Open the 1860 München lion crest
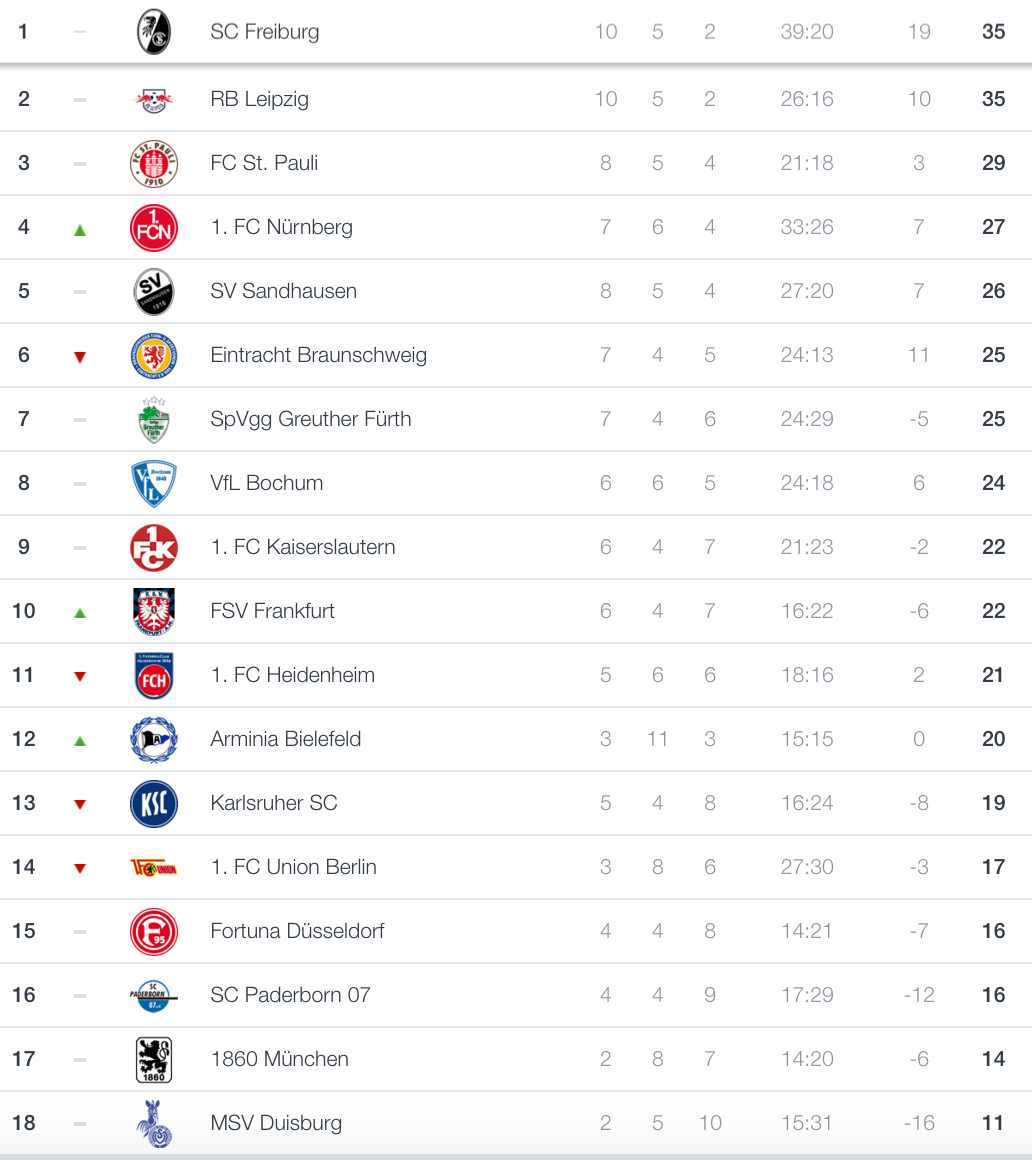Viewport: 1032px width, 1160px height. pos(154,1059)
